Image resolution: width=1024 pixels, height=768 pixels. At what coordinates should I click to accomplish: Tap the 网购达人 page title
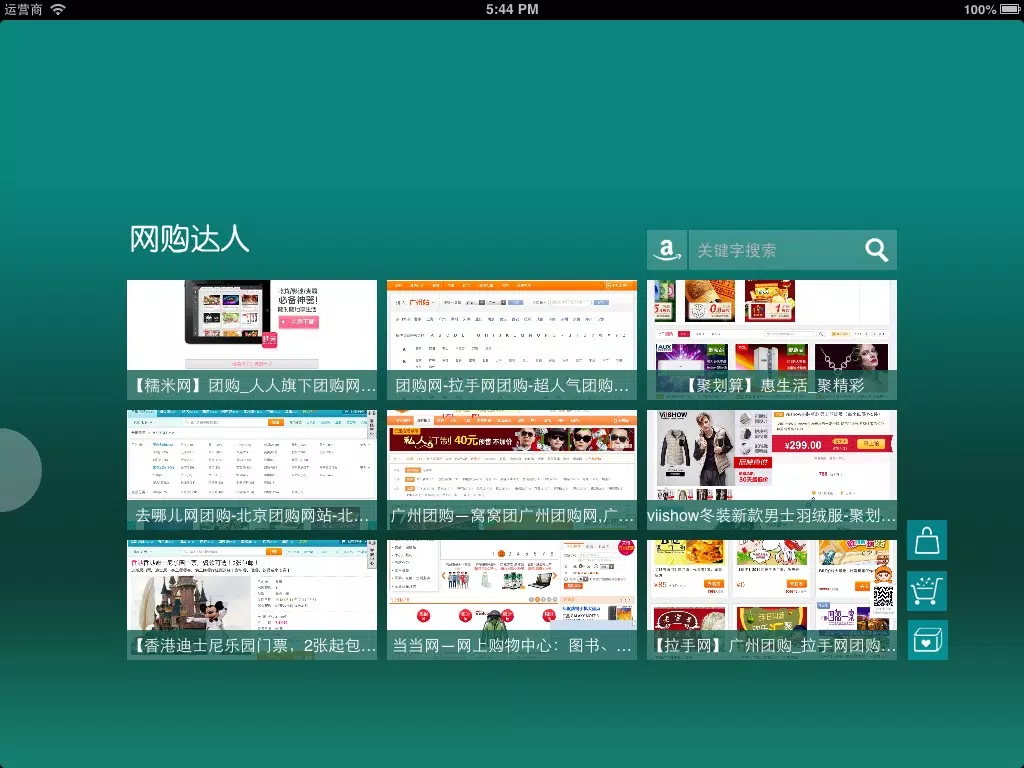[189, 239]
